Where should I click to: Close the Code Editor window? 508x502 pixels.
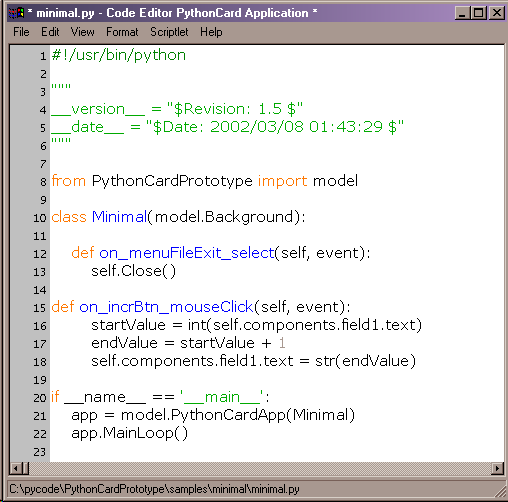tap(497, 13)
